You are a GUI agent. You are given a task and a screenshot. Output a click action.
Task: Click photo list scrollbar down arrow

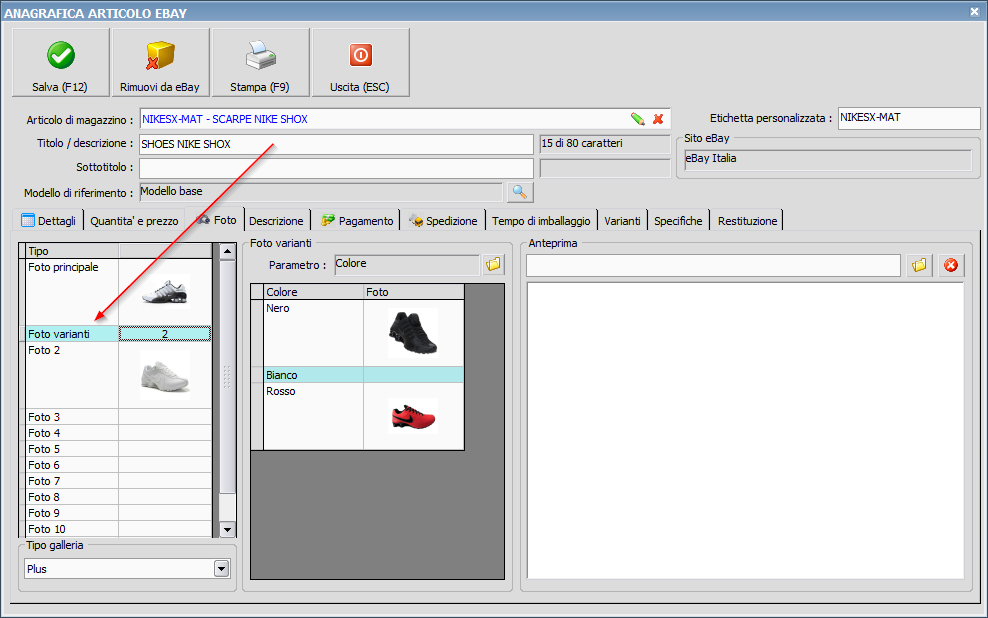[227, 530]
